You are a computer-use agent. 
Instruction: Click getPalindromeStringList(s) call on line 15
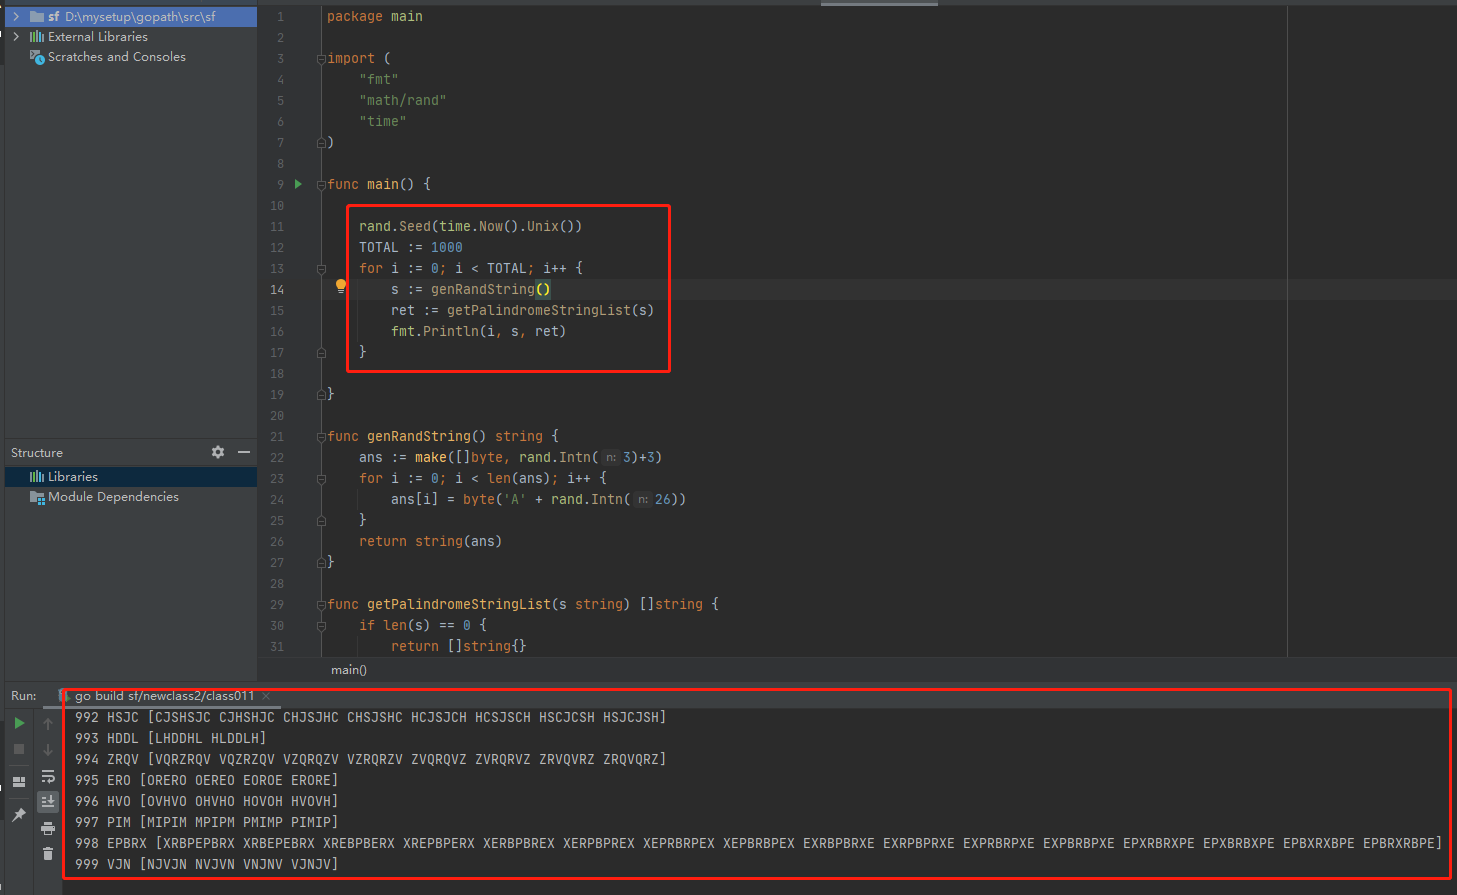(x=550, y=311)
